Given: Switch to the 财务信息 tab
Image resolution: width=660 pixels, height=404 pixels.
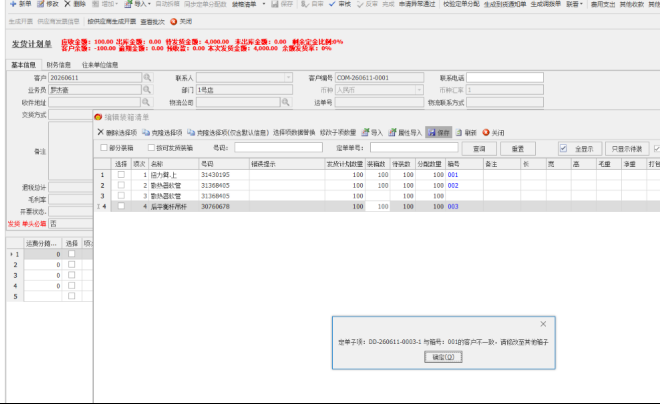Looking at the screenshot, I should (59, 65).
